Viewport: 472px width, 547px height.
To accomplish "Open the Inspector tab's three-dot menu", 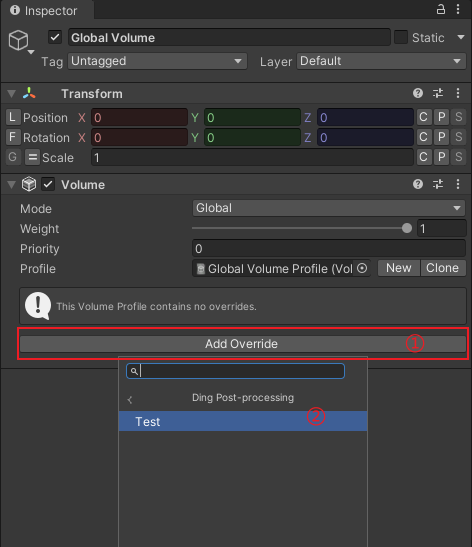I will 458,9.
